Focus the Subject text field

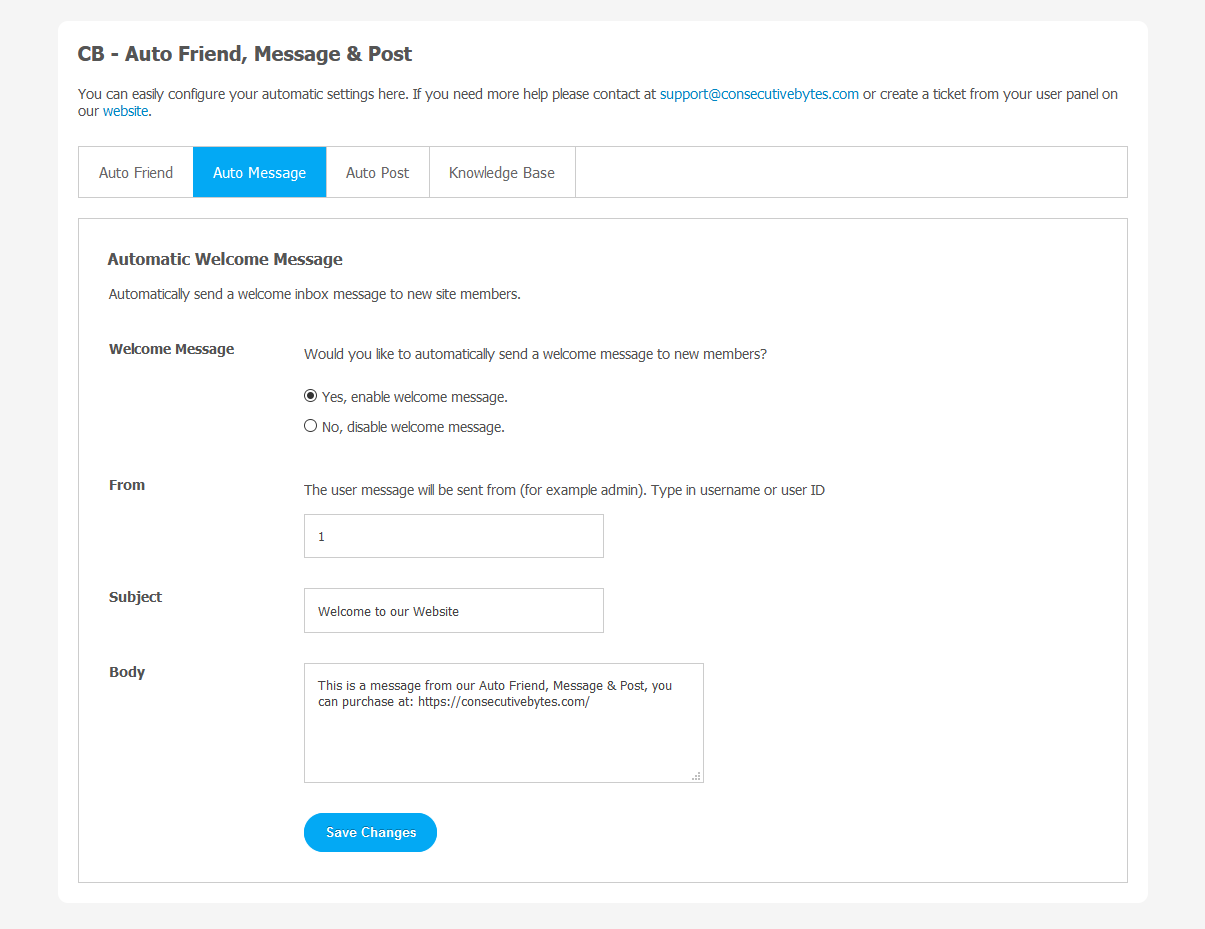(x=453, y=610)
